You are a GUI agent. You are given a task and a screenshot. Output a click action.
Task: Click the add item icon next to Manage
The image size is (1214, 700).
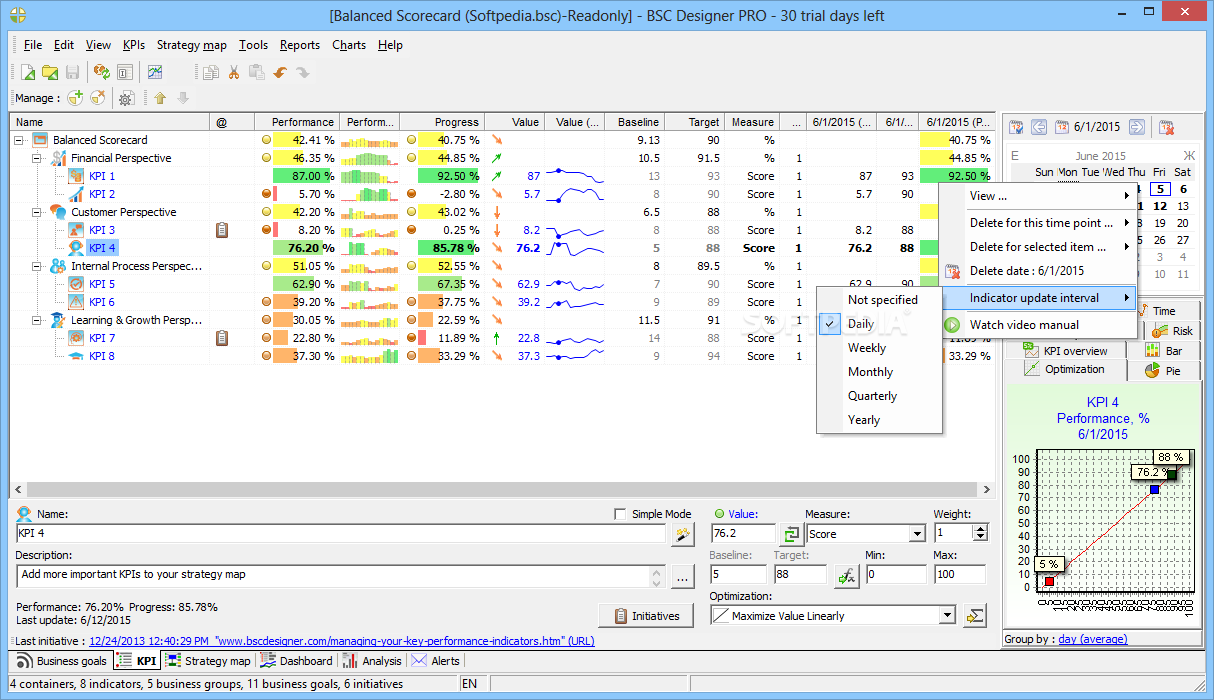[75, 98]
